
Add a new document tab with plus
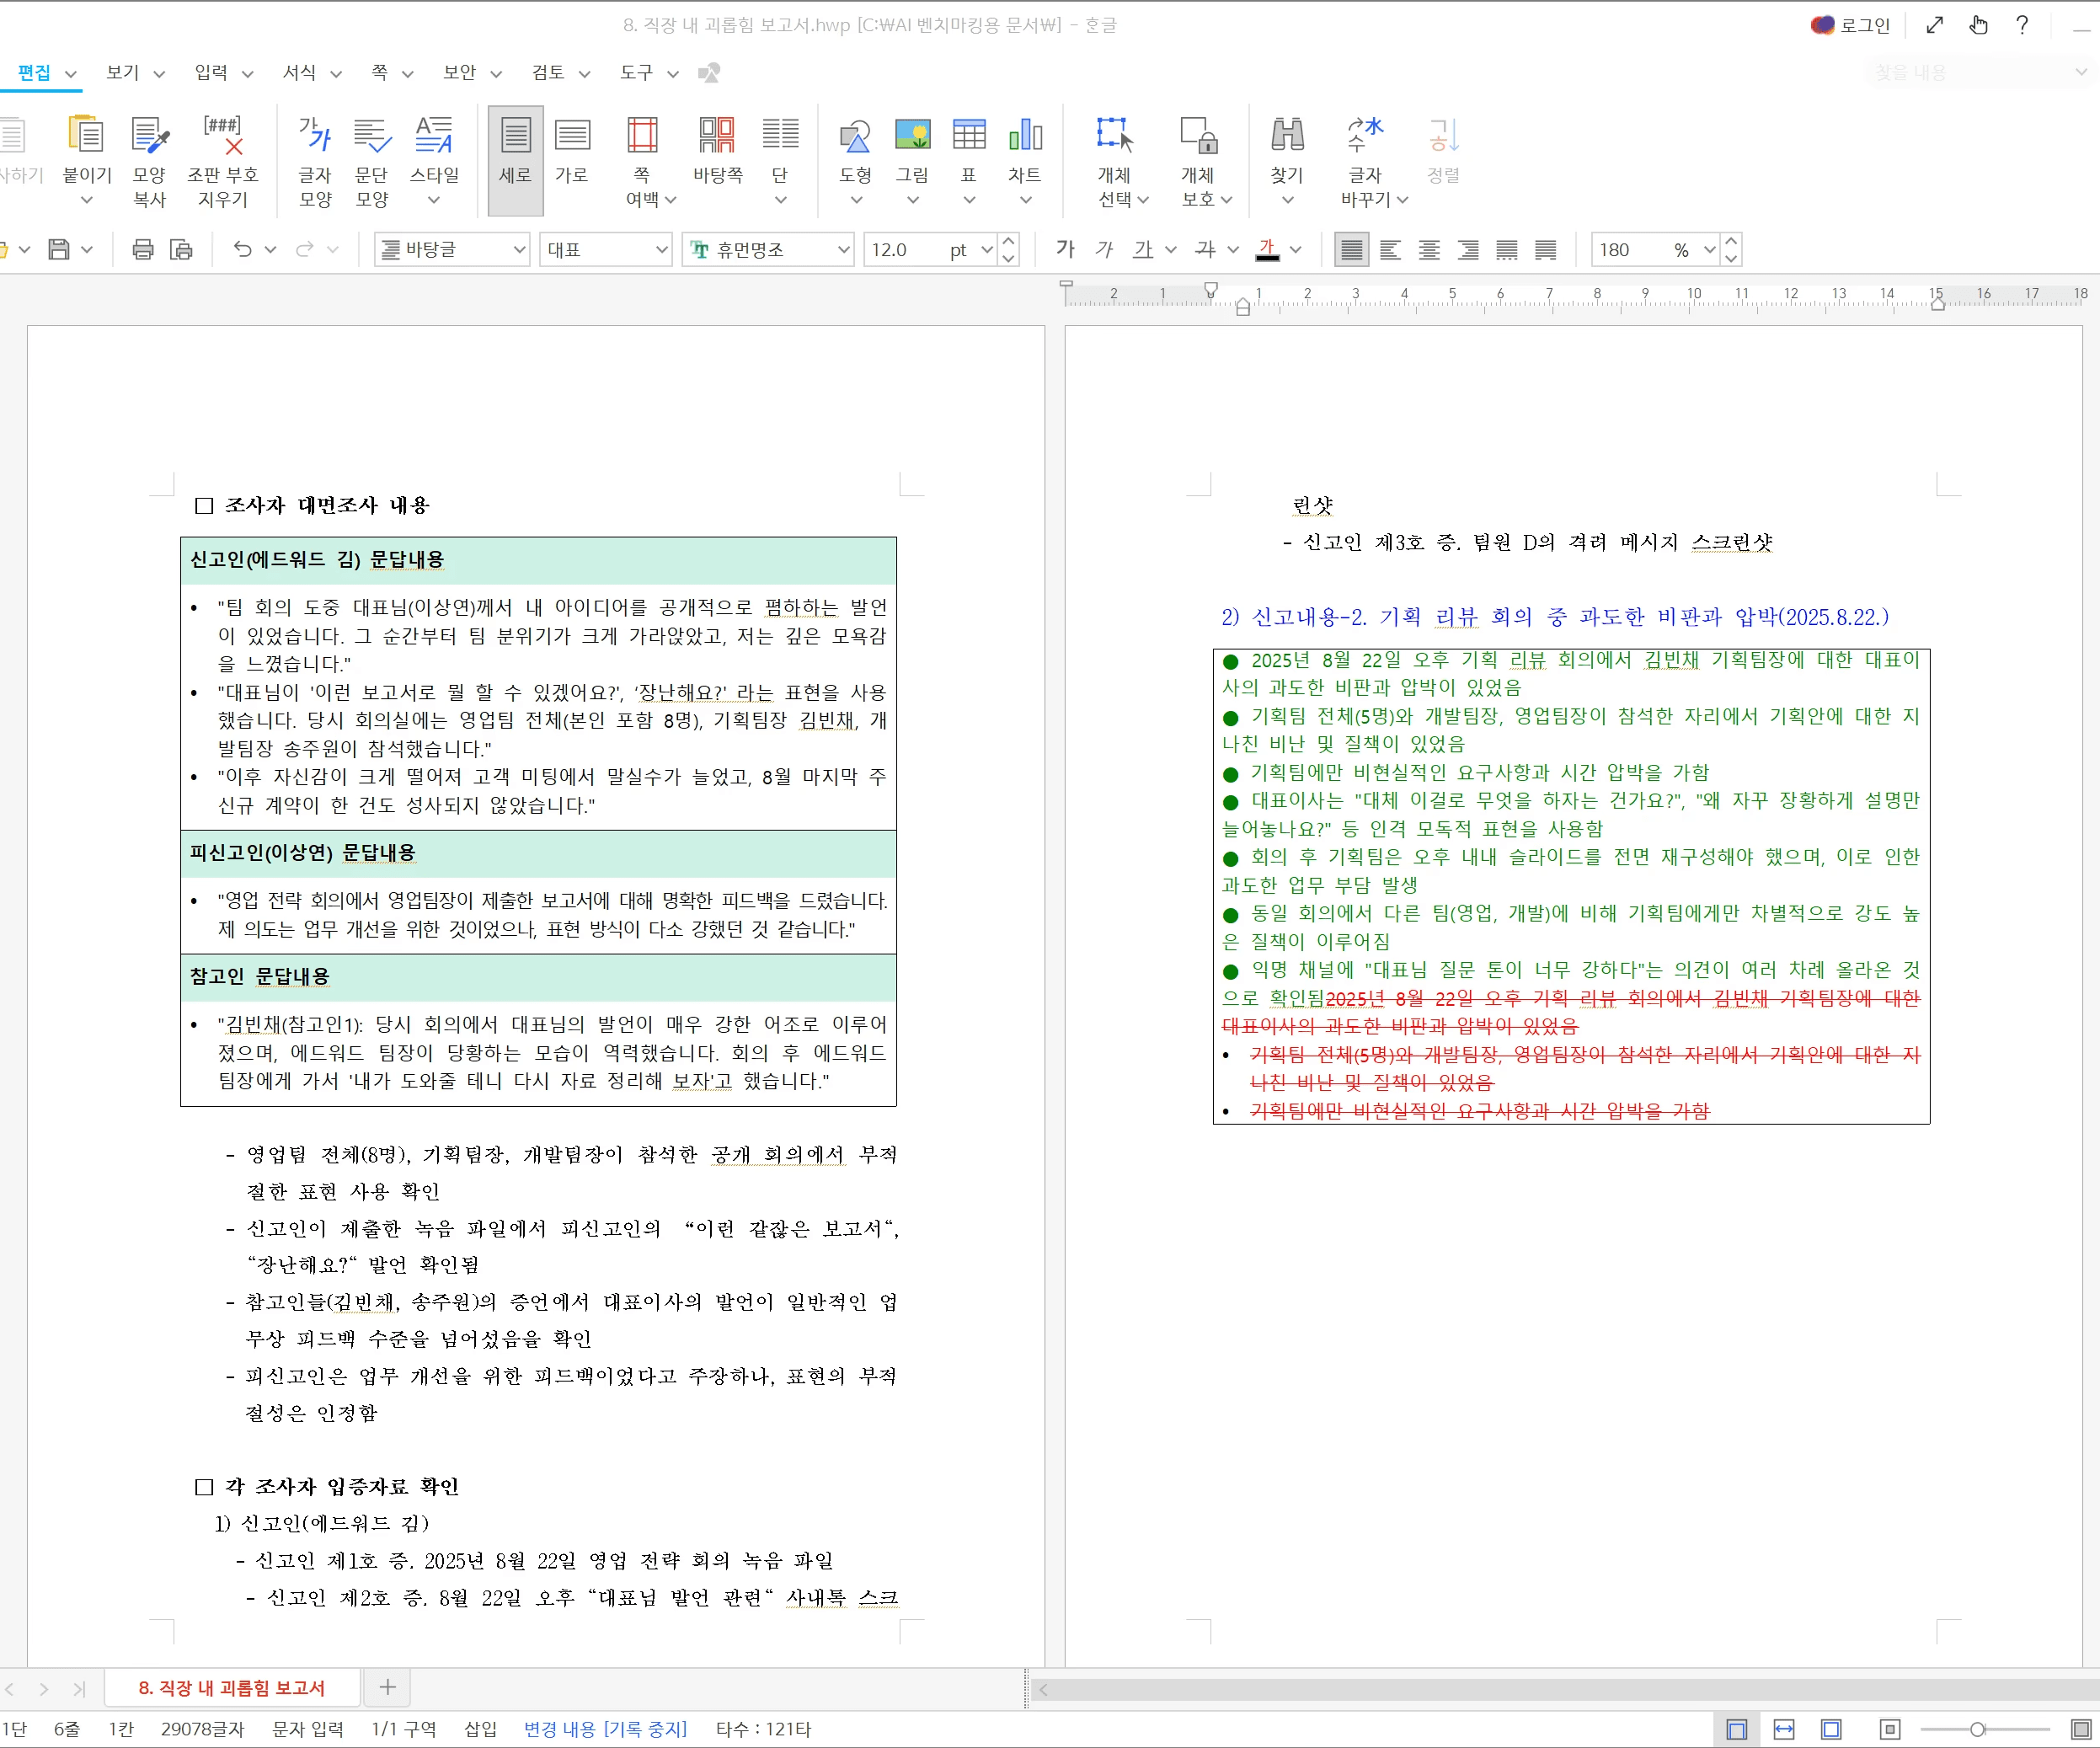pos(388,1688)
